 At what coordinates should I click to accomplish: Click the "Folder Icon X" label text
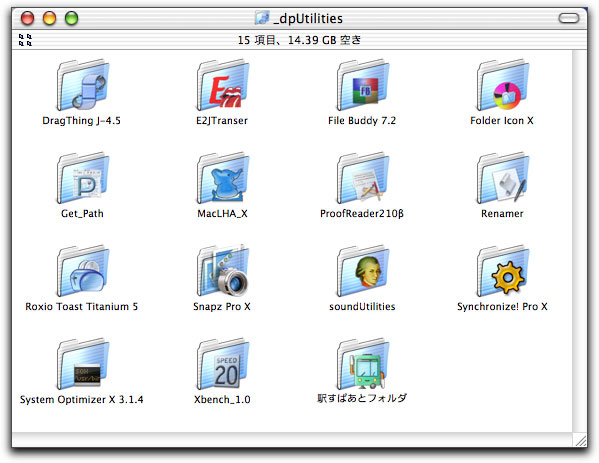502,121
